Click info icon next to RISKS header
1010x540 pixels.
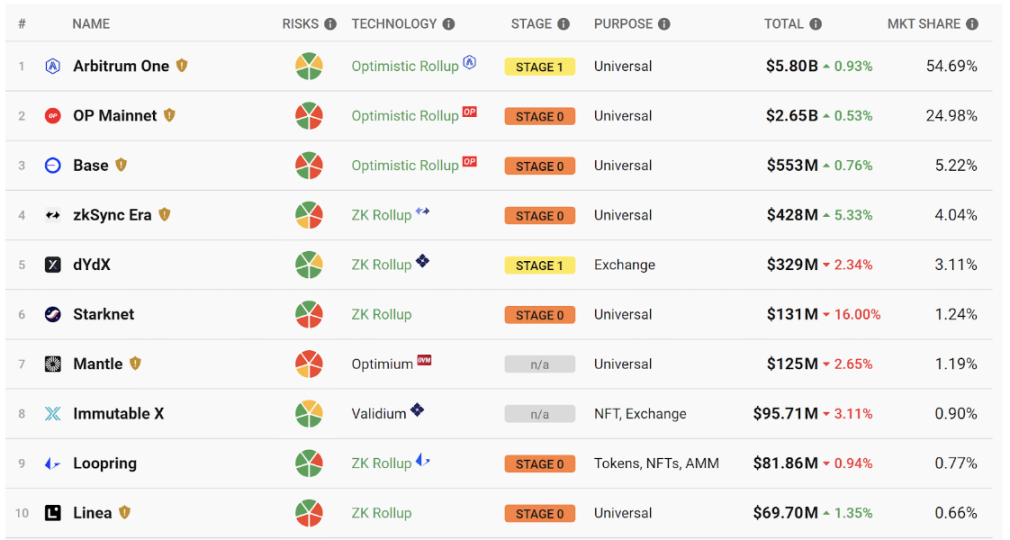click(x=330, y=24)
